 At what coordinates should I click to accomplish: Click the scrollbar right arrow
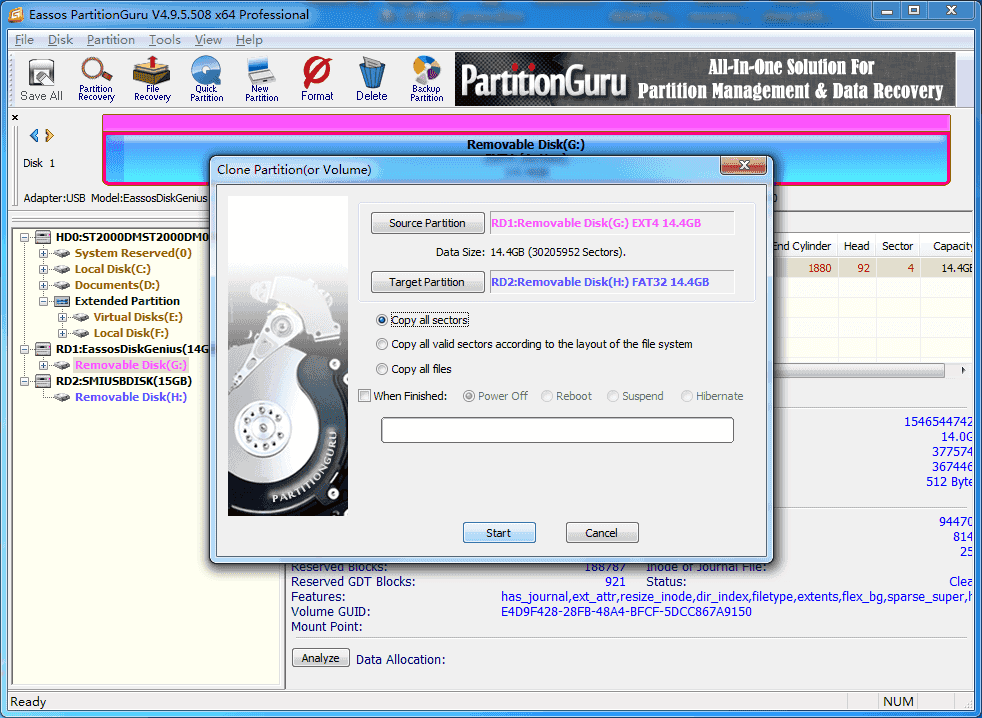(x=963, y=370)
